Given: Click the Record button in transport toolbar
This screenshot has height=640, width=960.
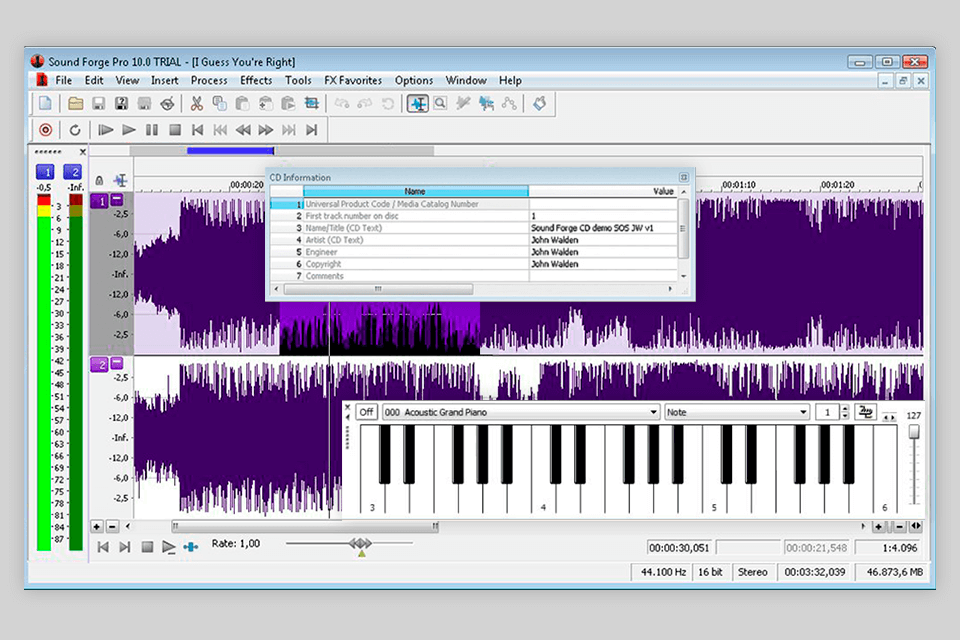Looking at the screenshot, I should click(x=45, y=130).
